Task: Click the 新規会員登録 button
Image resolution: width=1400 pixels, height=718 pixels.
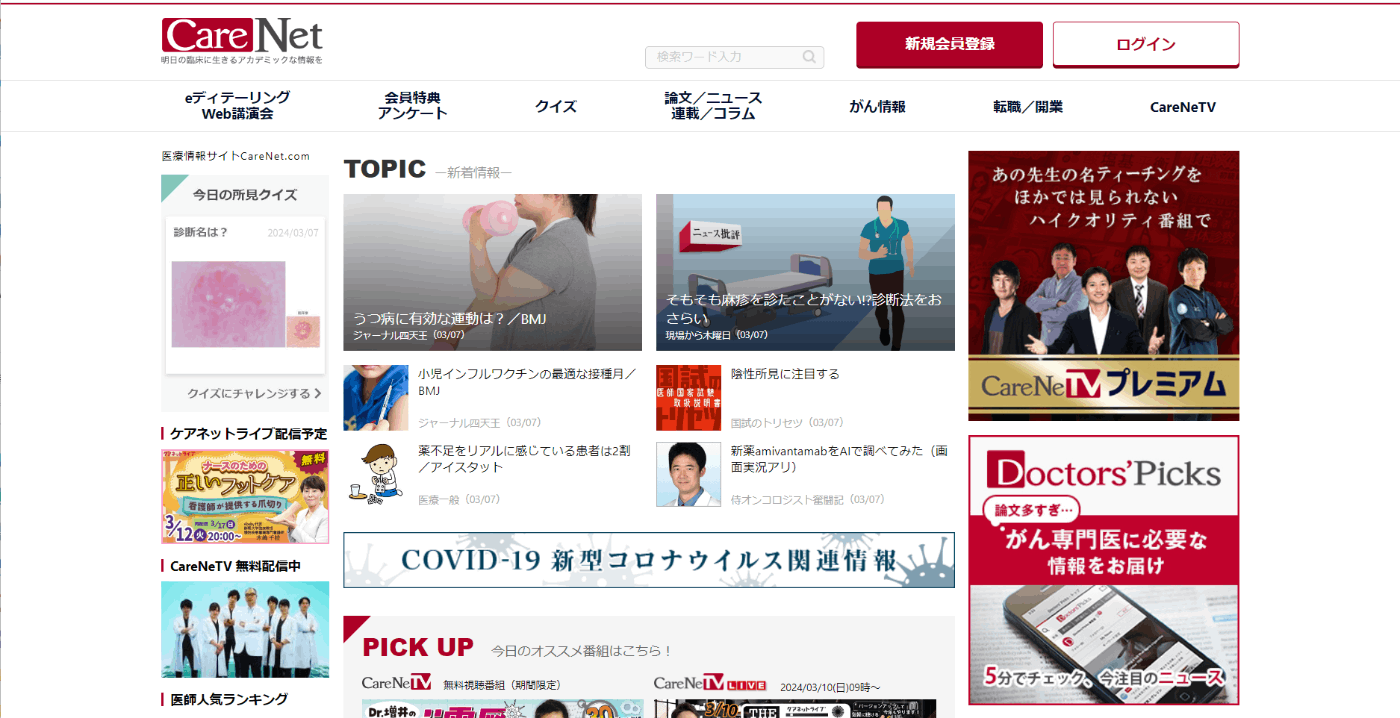Action: coord(949,44)
